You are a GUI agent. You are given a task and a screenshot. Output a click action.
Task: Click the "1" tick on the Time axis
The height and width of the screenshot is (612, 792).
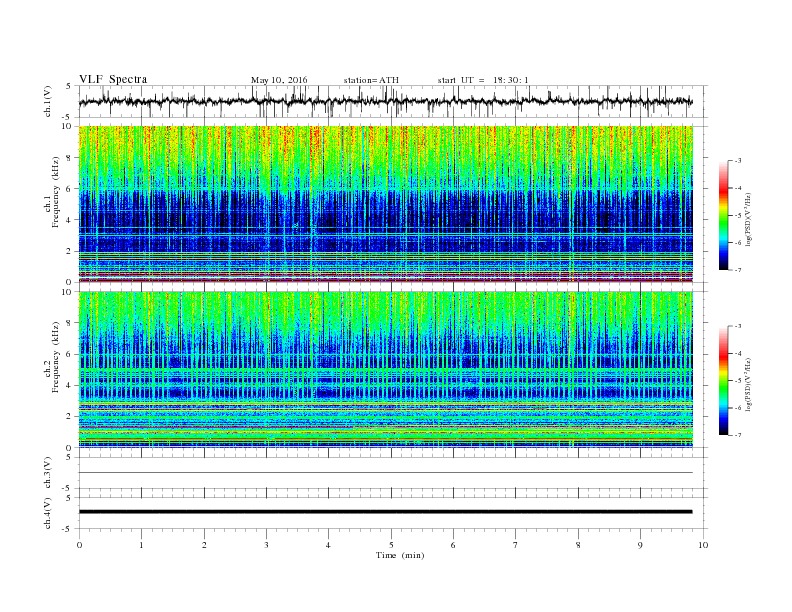point(141,545)
